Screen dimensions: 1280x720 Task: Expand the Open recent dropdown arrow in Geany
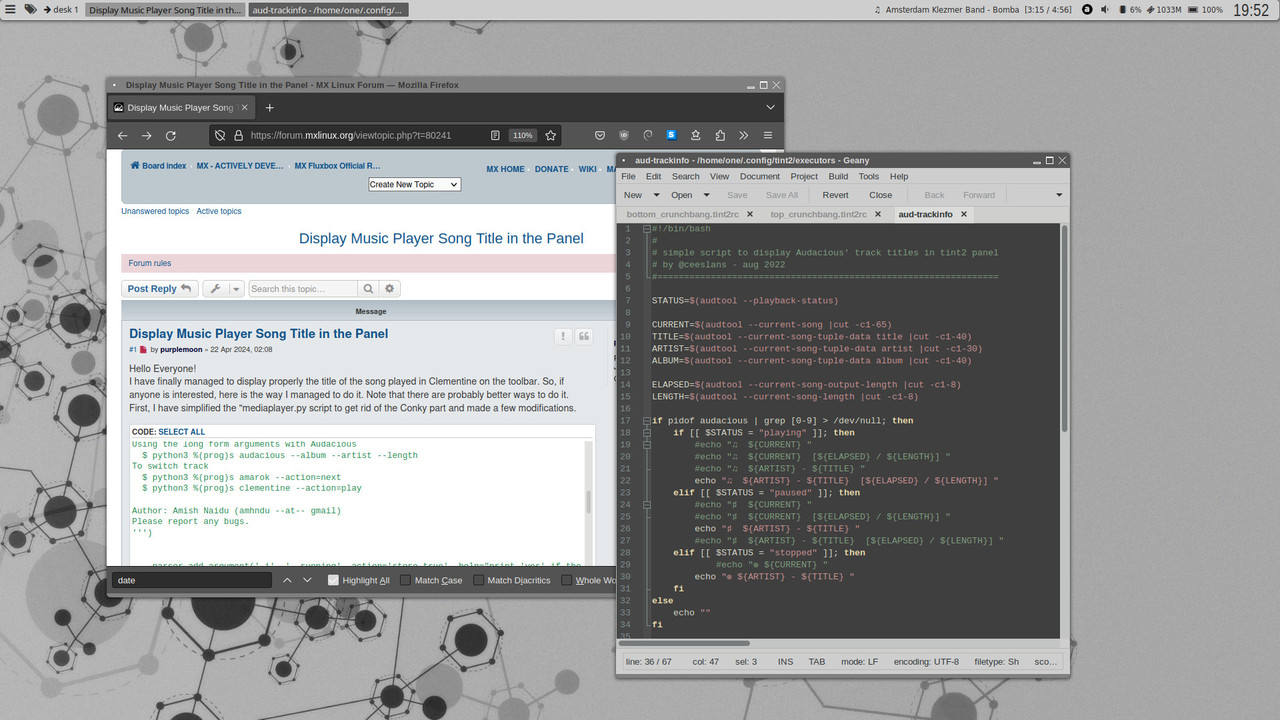pyautogui.click(x=705, y=195)
